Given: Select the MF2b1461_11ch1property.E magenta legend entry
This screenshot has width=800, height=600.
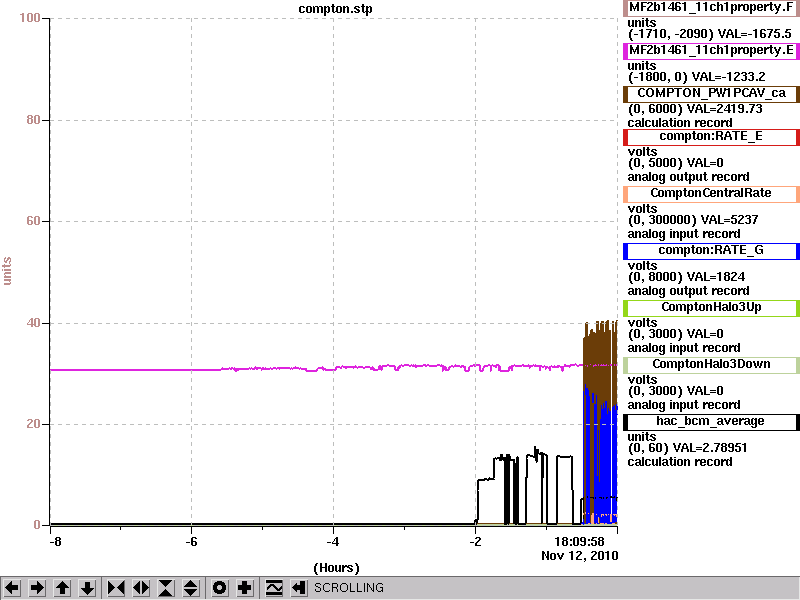Looking at the screenshot, I should [711, 51].
